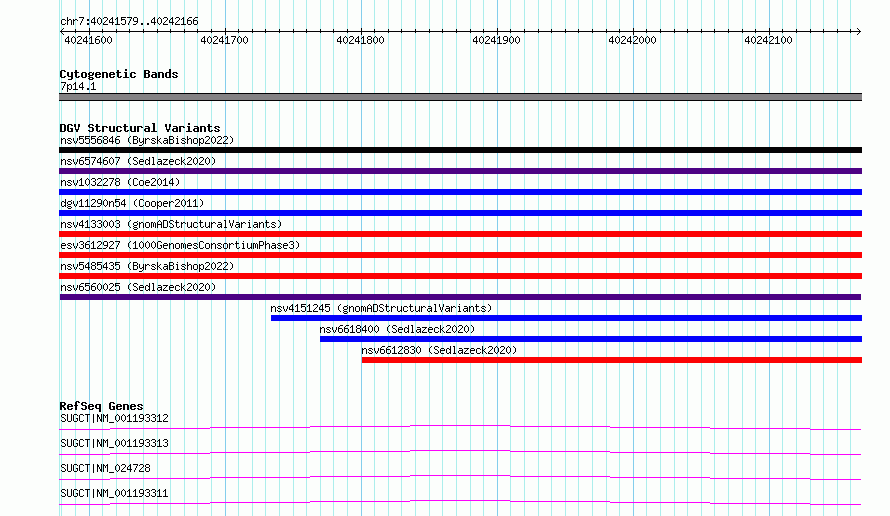
Task: Open variant nsv5556846 (ByrskaBishop2022) label
Action: [x=147, y=140]
